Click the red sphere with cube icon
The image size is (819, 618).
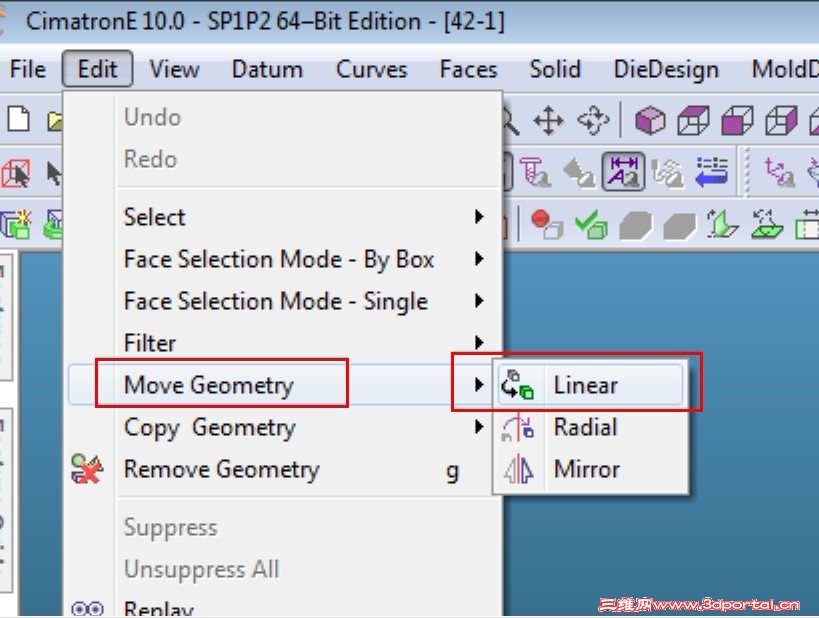(546, 224)
